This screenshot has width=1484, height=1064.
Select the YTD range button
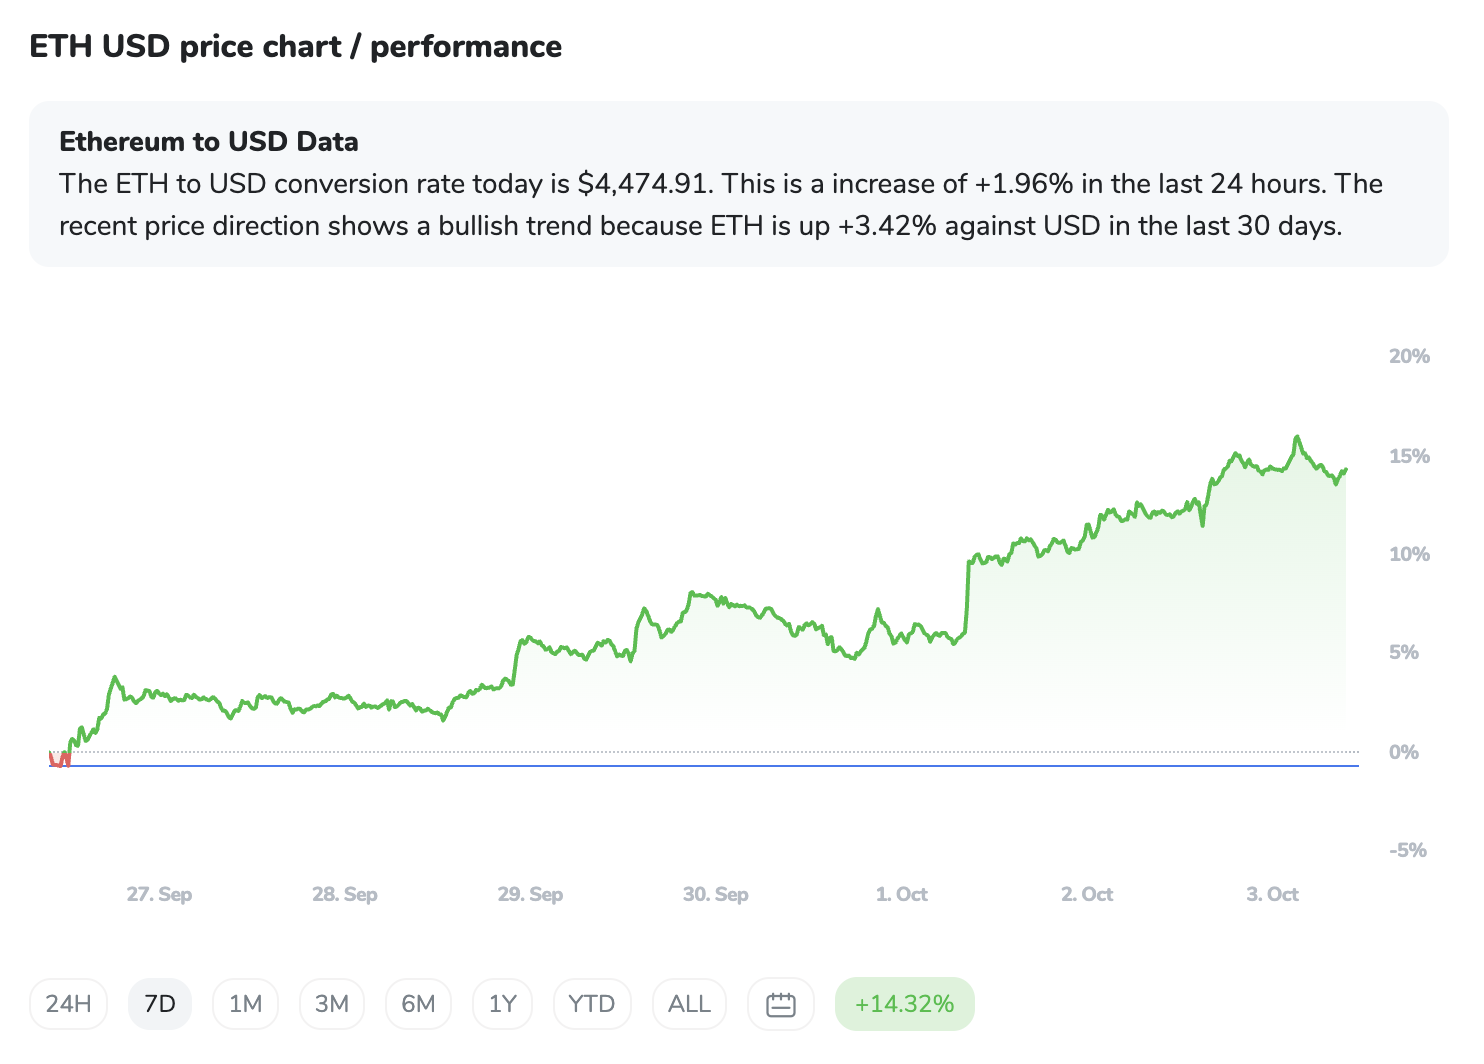tap(592, 1004)
